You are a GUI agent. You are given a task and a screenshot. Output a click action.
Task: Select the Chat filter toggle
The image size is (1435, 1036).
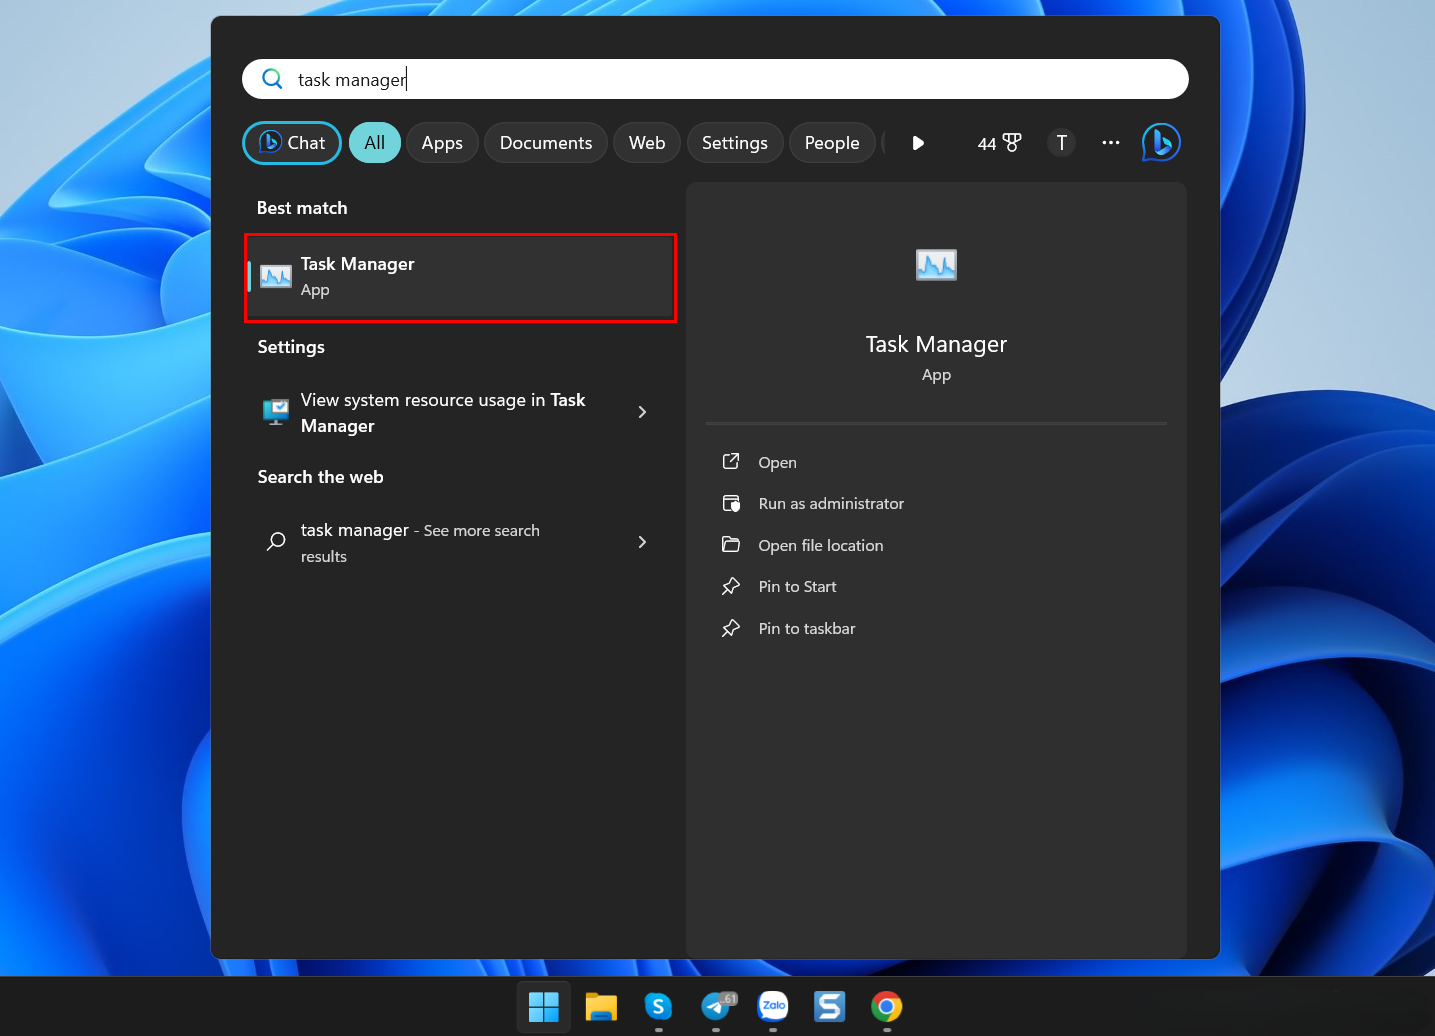pyautogui.click(x=291, y=142)
